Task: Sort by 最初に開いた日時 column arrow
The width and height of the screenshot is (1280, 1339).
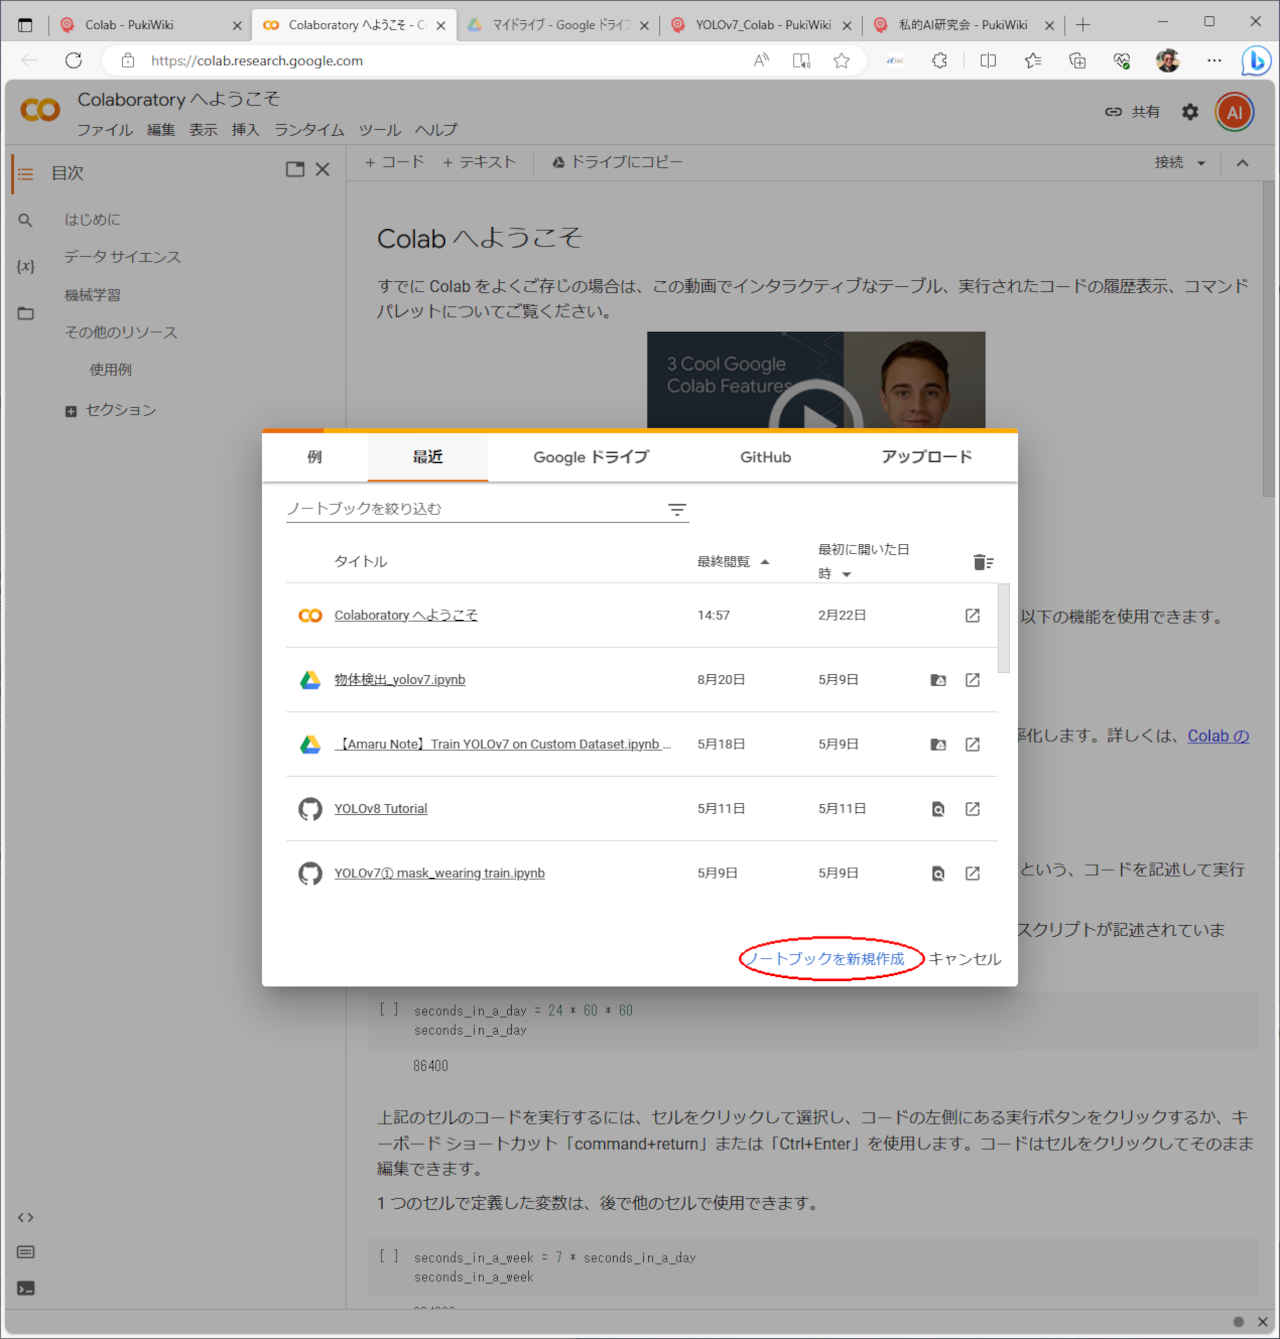Action: point(847,574)
